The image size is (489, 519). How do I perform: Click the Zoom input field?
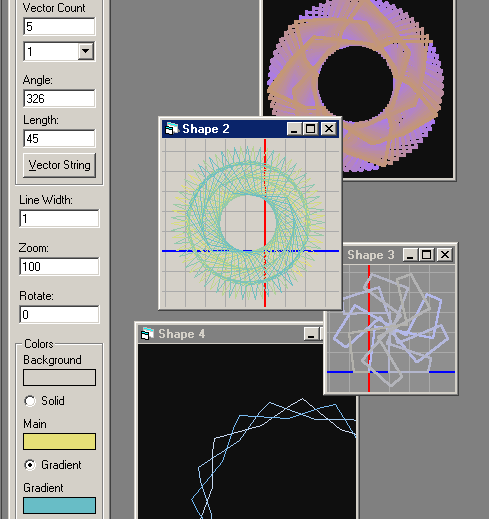tap(59, 266)
